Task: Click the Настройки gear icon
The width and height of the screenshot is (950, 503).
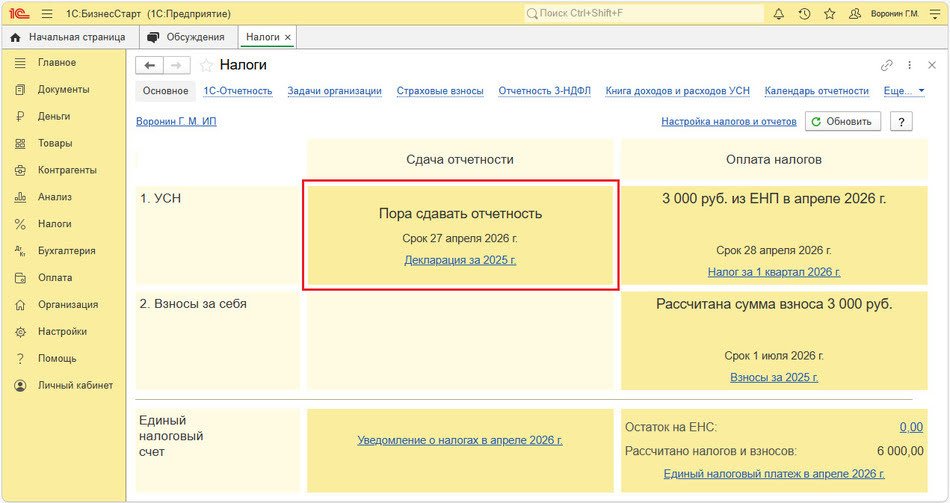Action: [20, 331]
